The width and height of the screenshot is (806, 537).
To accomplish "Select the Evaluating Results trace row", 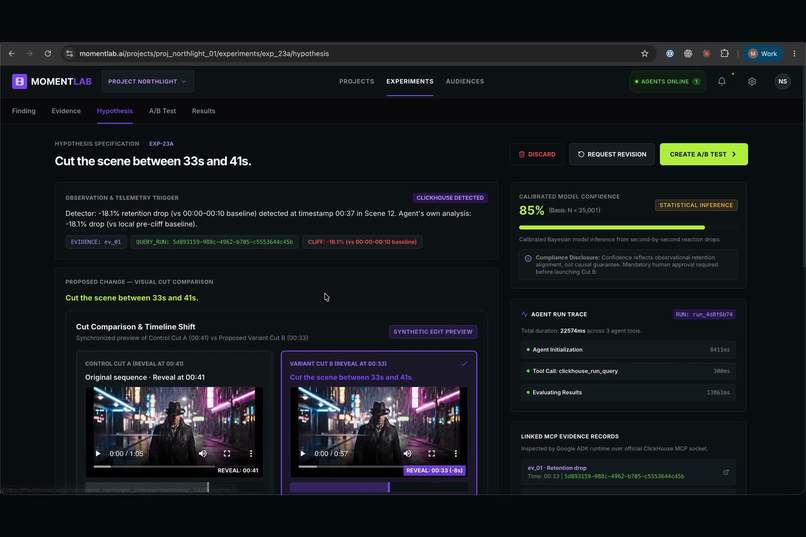I will (628, 393).
